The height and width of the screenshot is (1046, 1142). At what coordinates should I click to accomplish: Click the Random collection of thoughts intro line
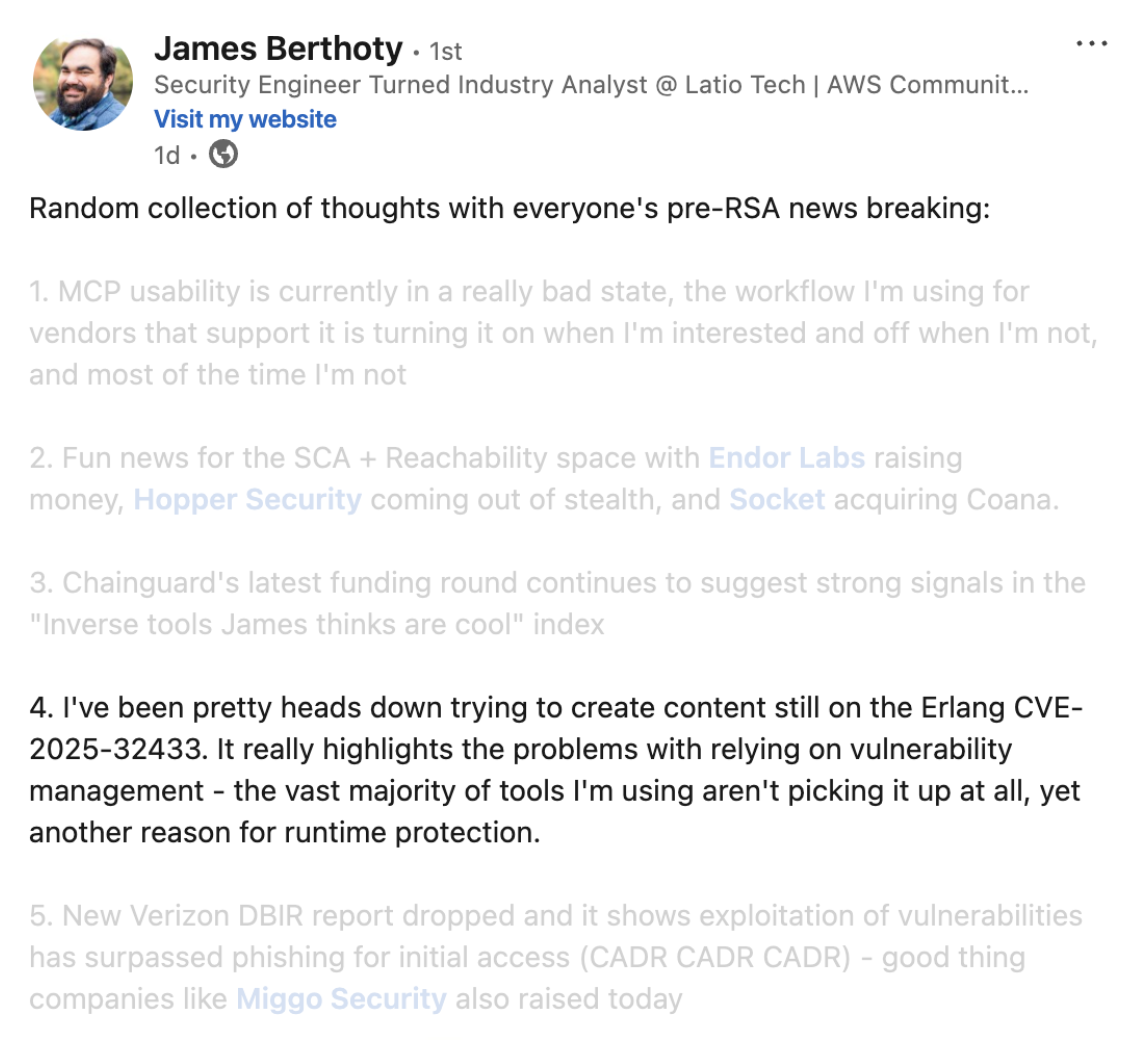510,208
